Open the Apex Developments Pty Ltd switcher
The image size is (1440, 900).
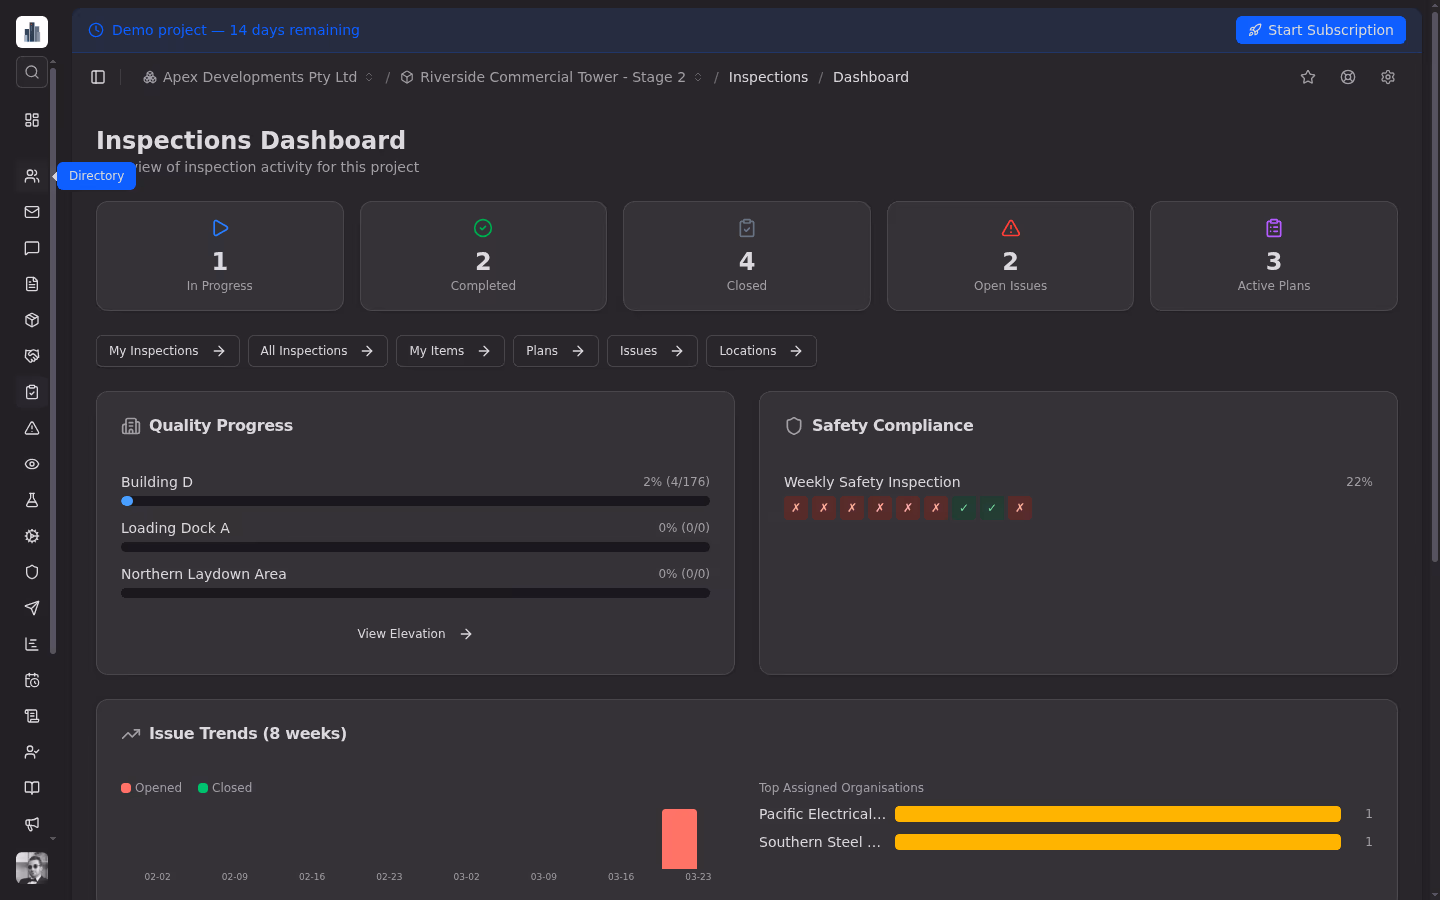(258, 77)
